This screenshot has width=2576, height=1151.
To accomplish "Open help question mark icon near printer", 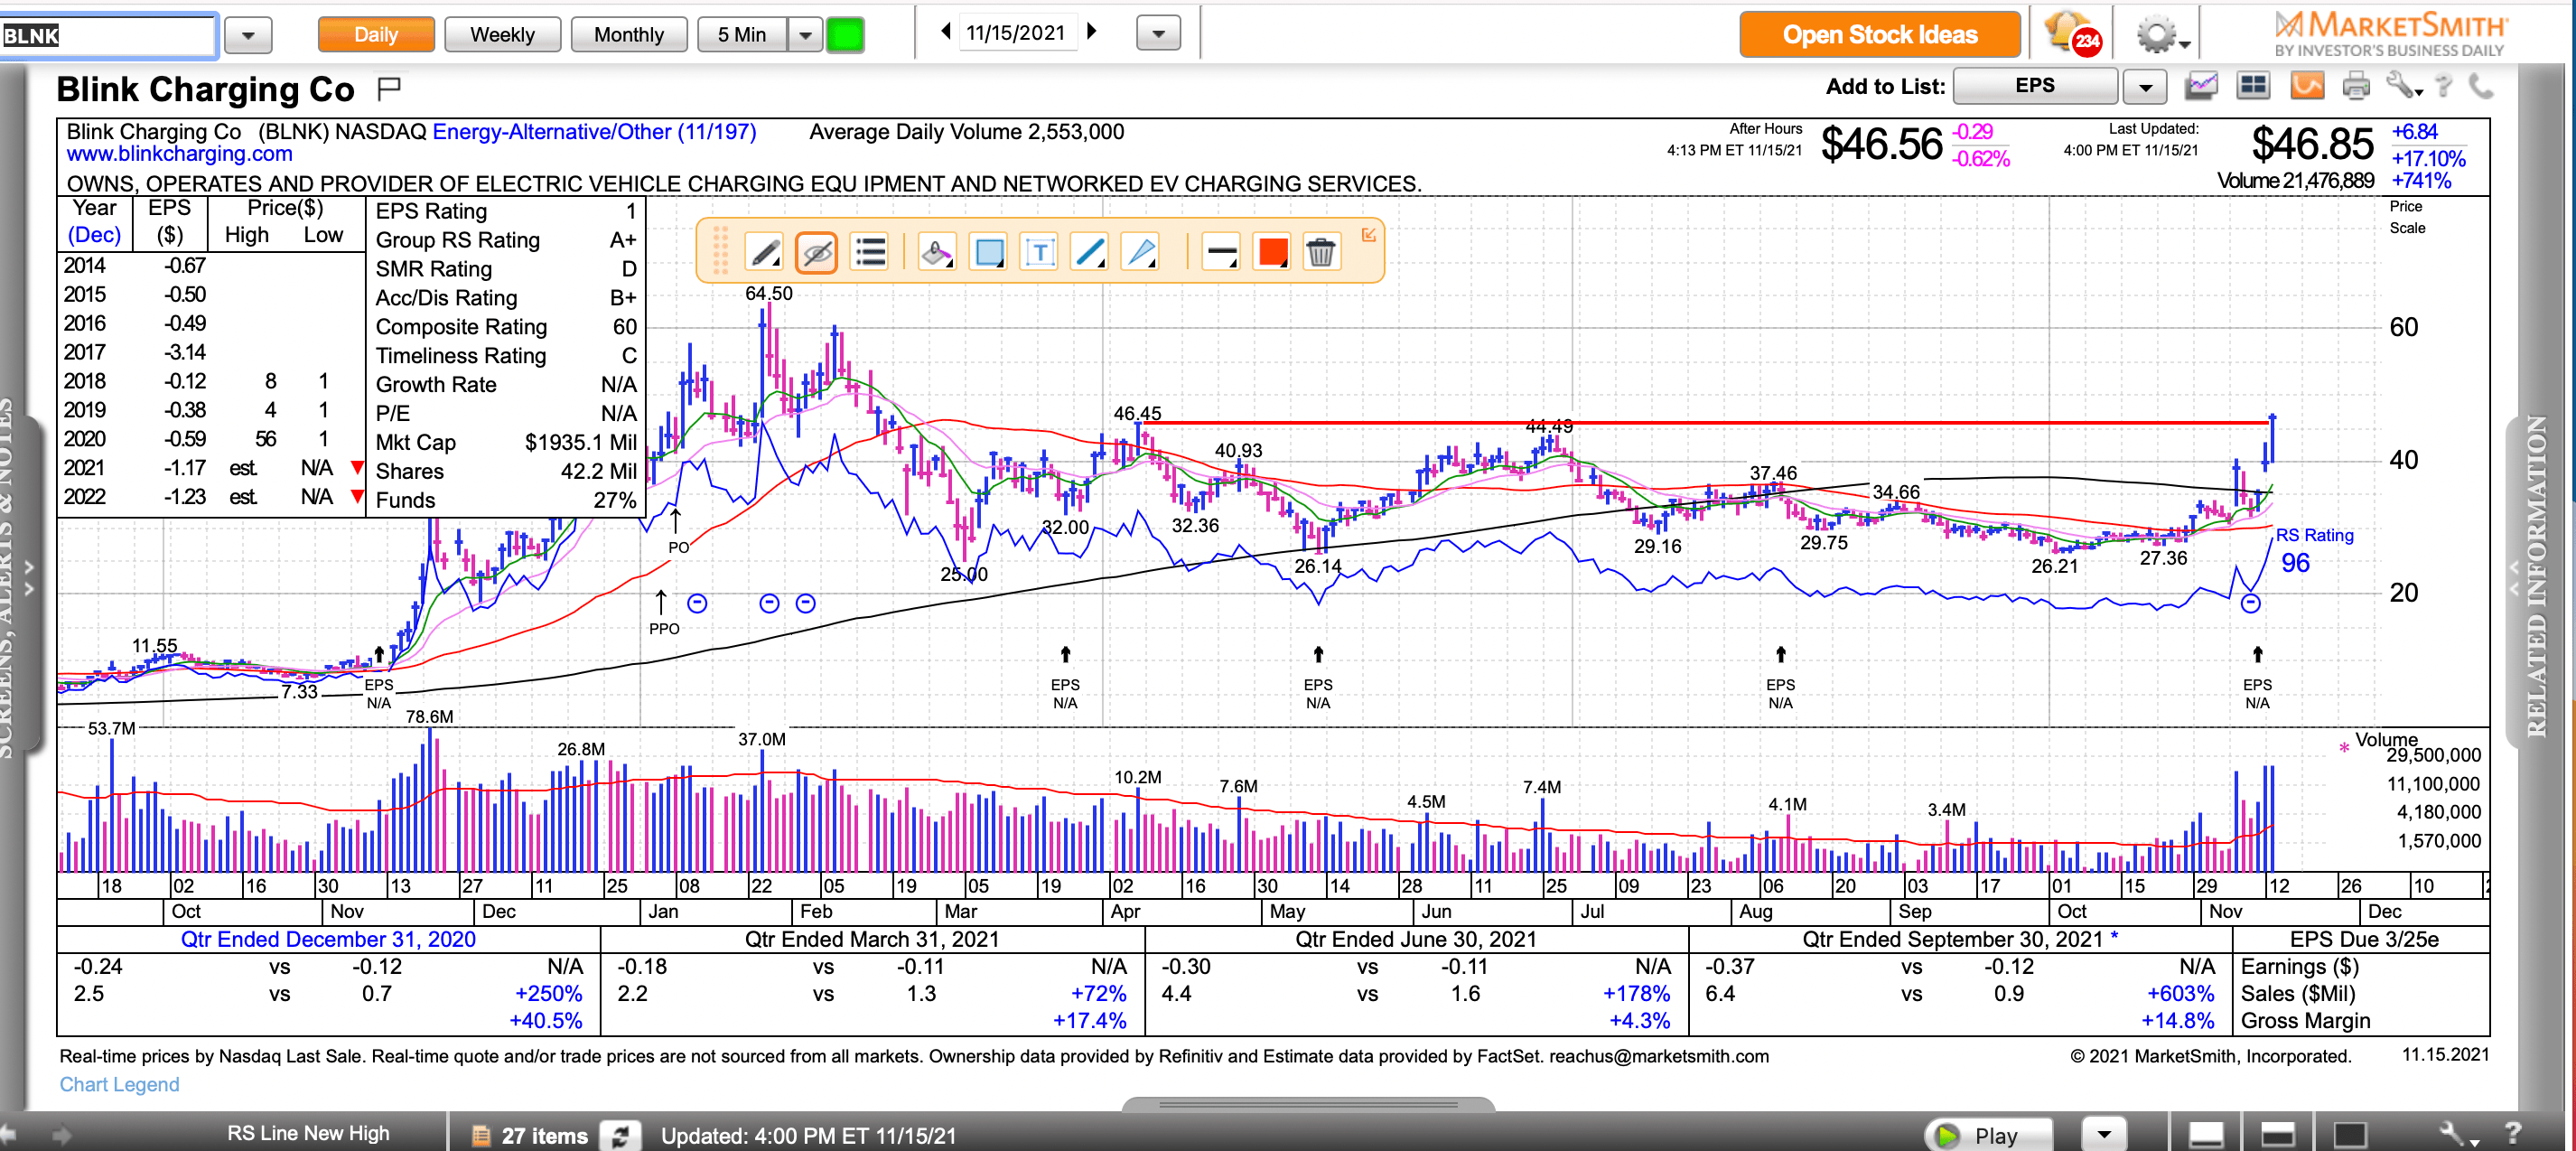I will [2444, 86].
